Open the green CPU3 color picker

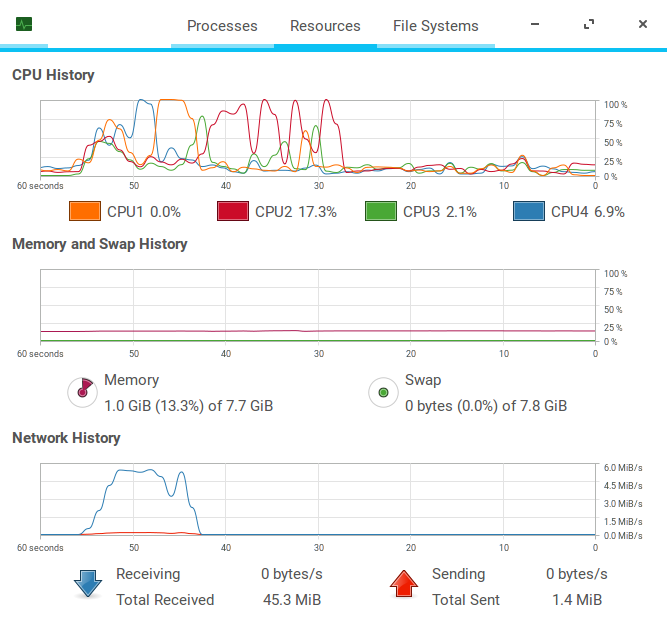[381, 211]
